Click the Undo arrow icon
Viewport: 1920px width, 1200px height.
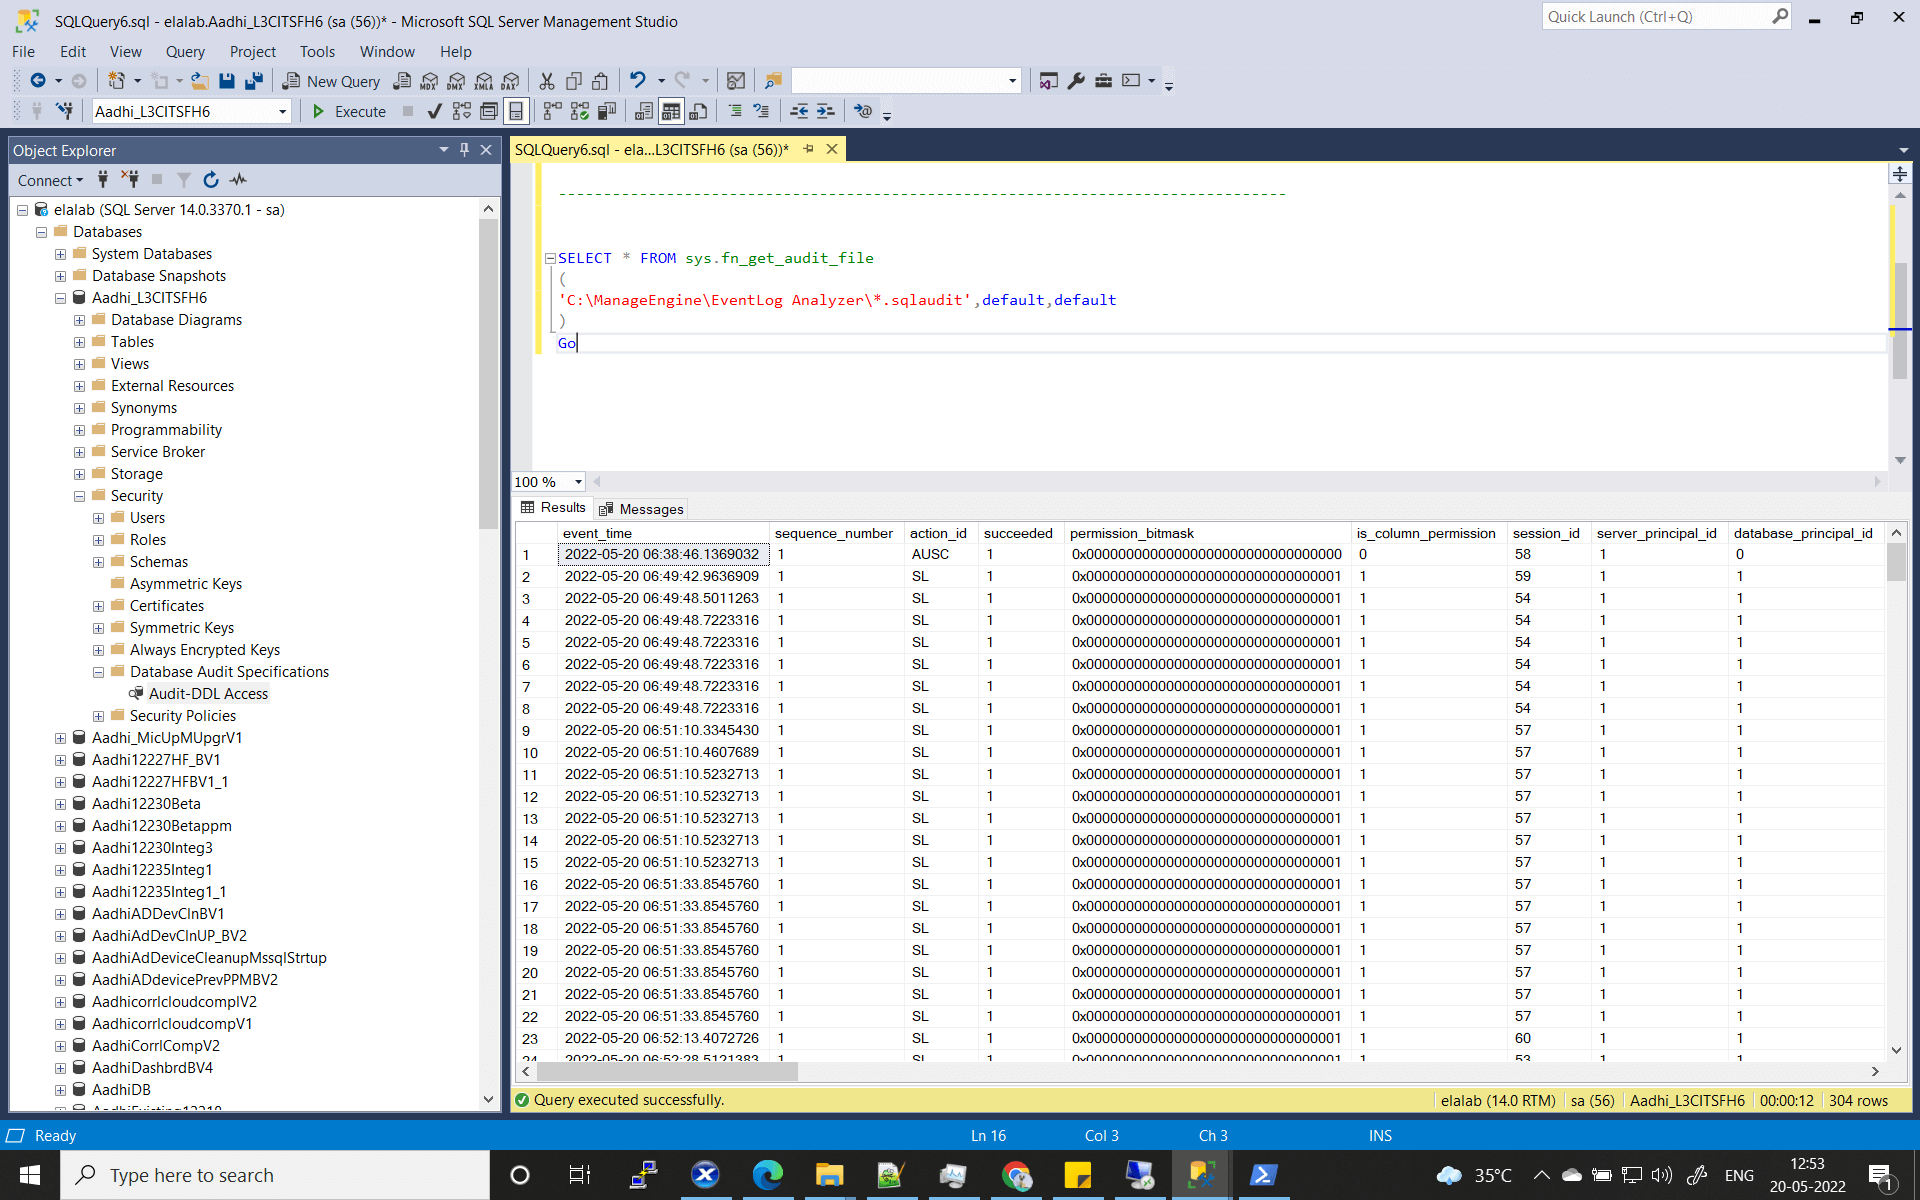pyautogui.click(x=637, y=80)
